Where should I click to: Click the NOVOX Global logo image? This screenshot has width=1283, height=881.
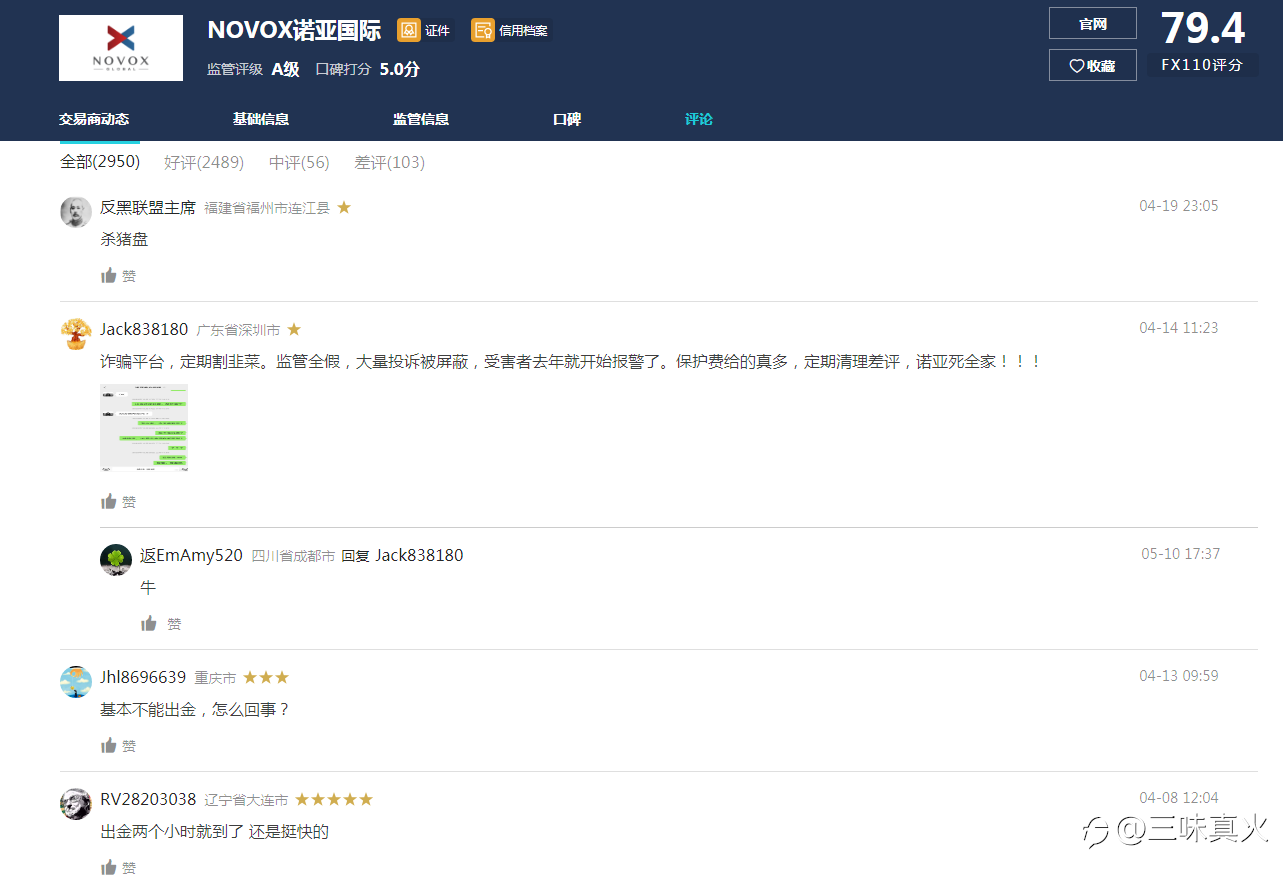click(x=121, y=48)
